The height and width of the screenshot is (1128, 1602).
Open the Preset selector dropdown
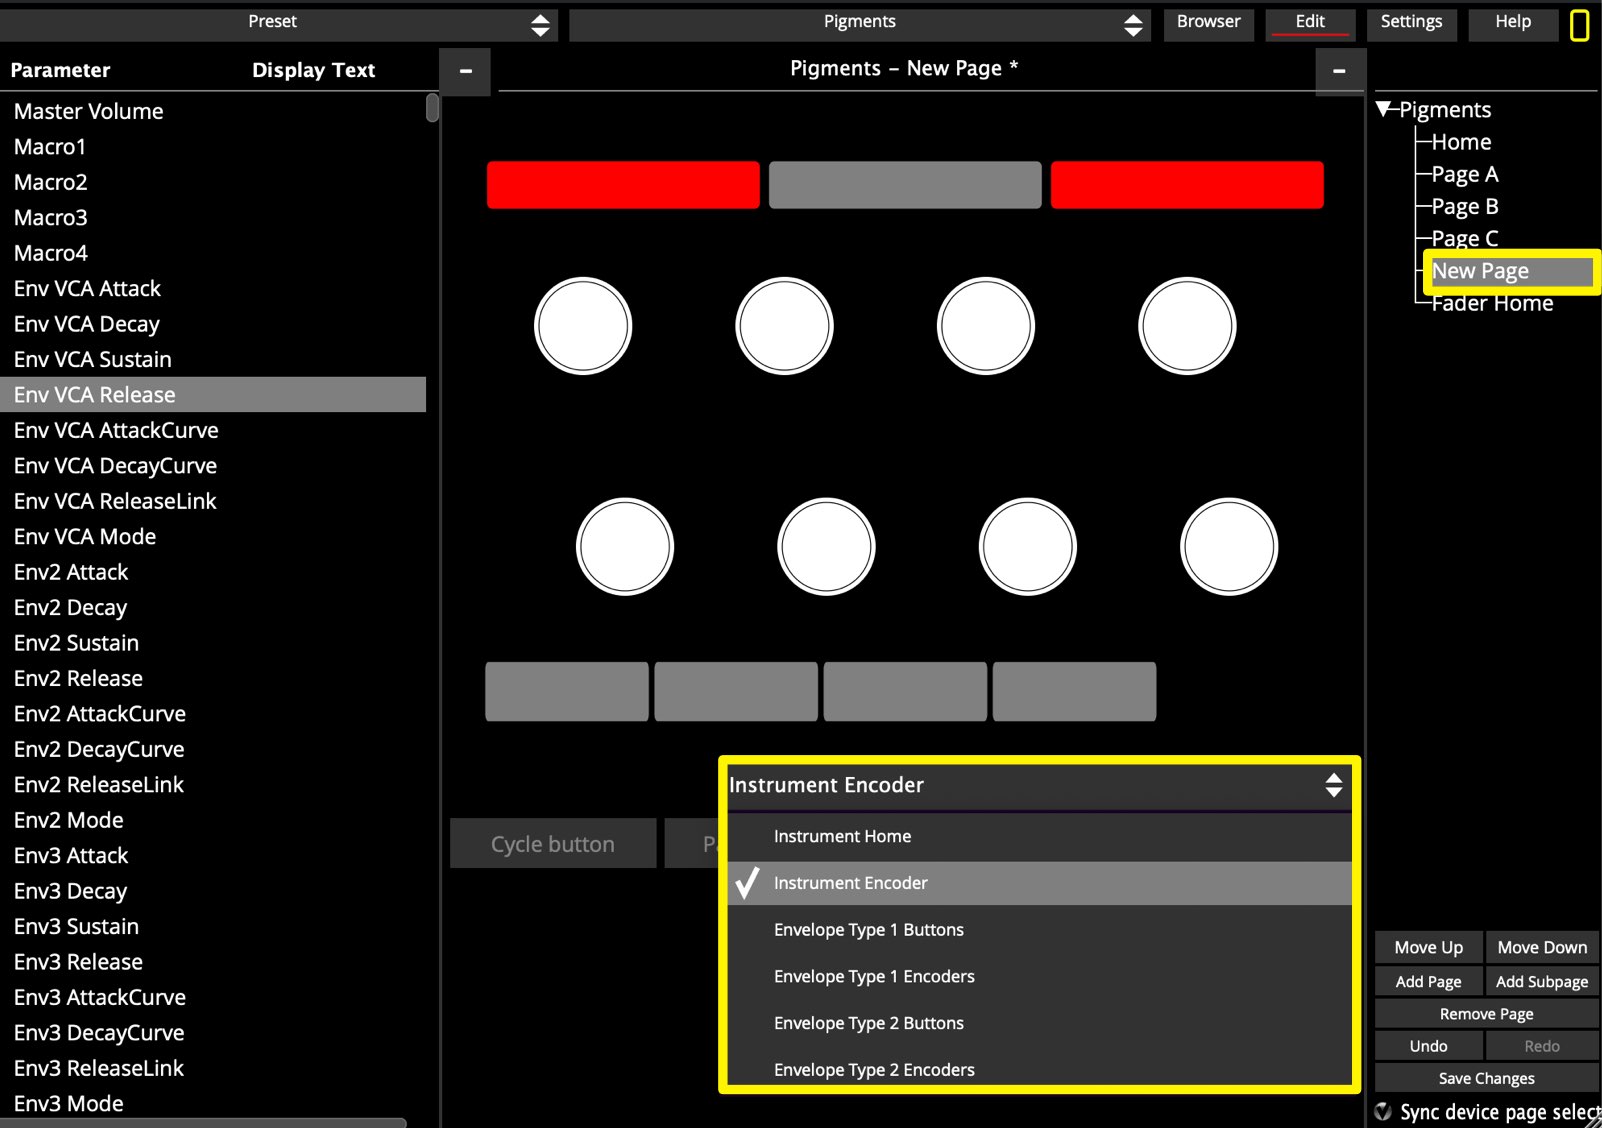[x=278, y=23]
